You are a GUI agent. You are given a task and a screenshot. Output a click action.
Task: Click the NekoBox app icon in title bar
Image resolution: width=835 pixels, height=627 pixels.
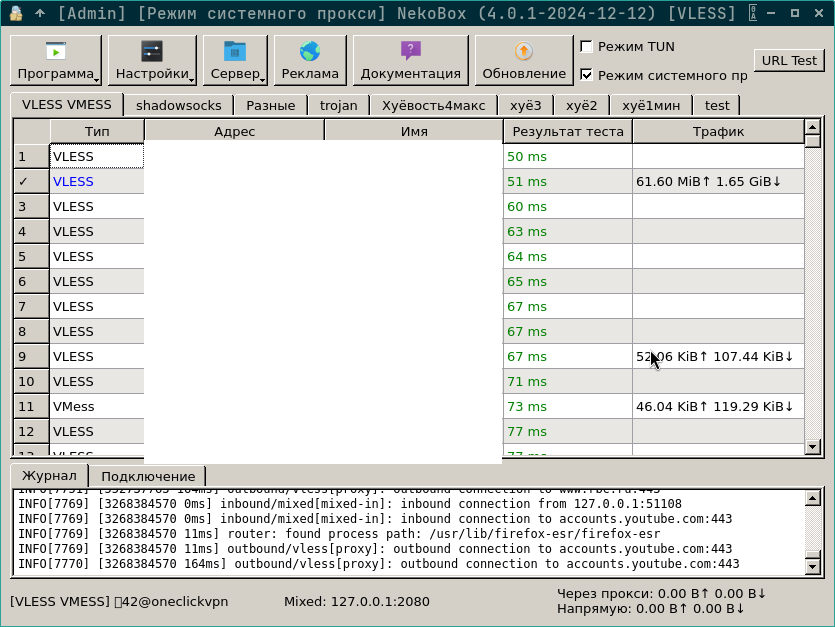pos(15,13)
